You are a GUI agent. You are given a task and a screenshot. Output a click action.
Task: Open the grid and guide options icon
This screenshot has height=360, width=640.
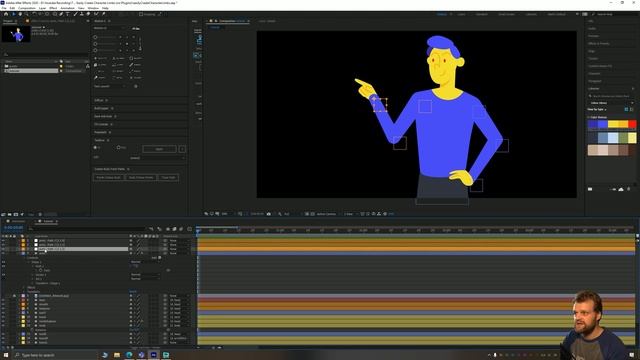point(240,213)
